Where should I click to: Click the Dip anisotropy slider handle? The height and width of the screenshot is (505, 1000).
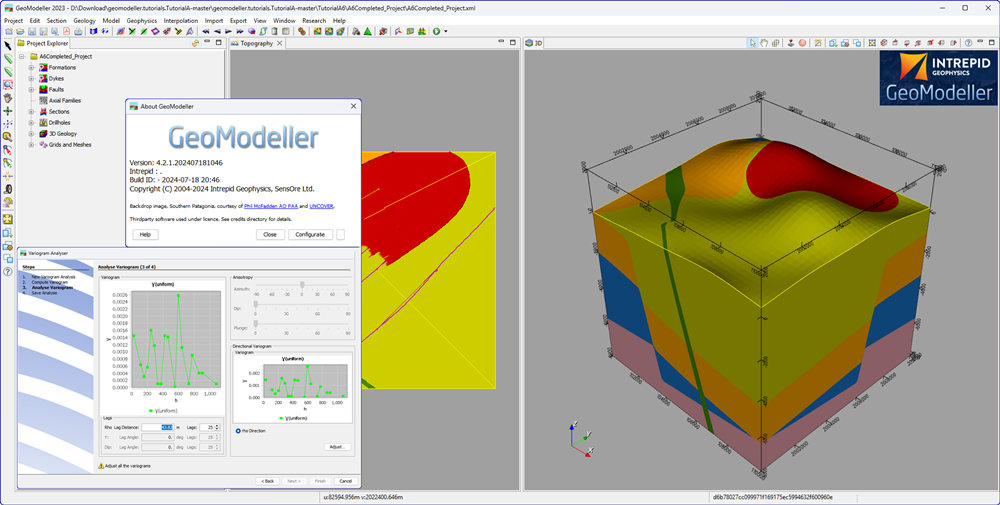(x=256, y=304)
